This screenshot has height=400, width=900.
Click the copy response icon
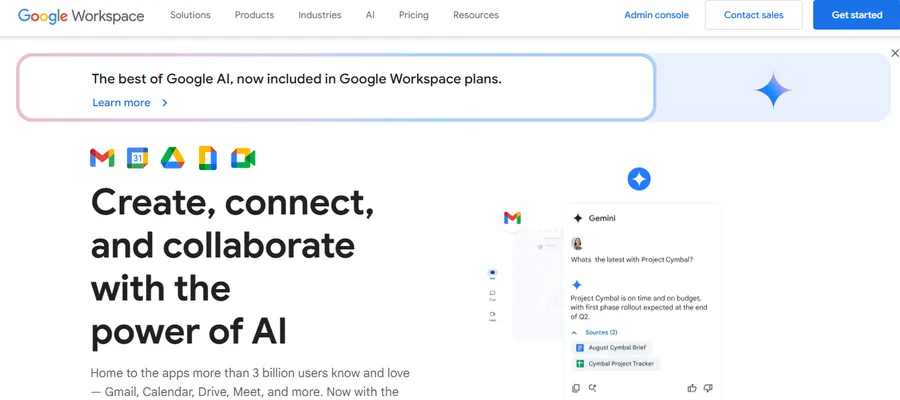click(x=576, y=388)
